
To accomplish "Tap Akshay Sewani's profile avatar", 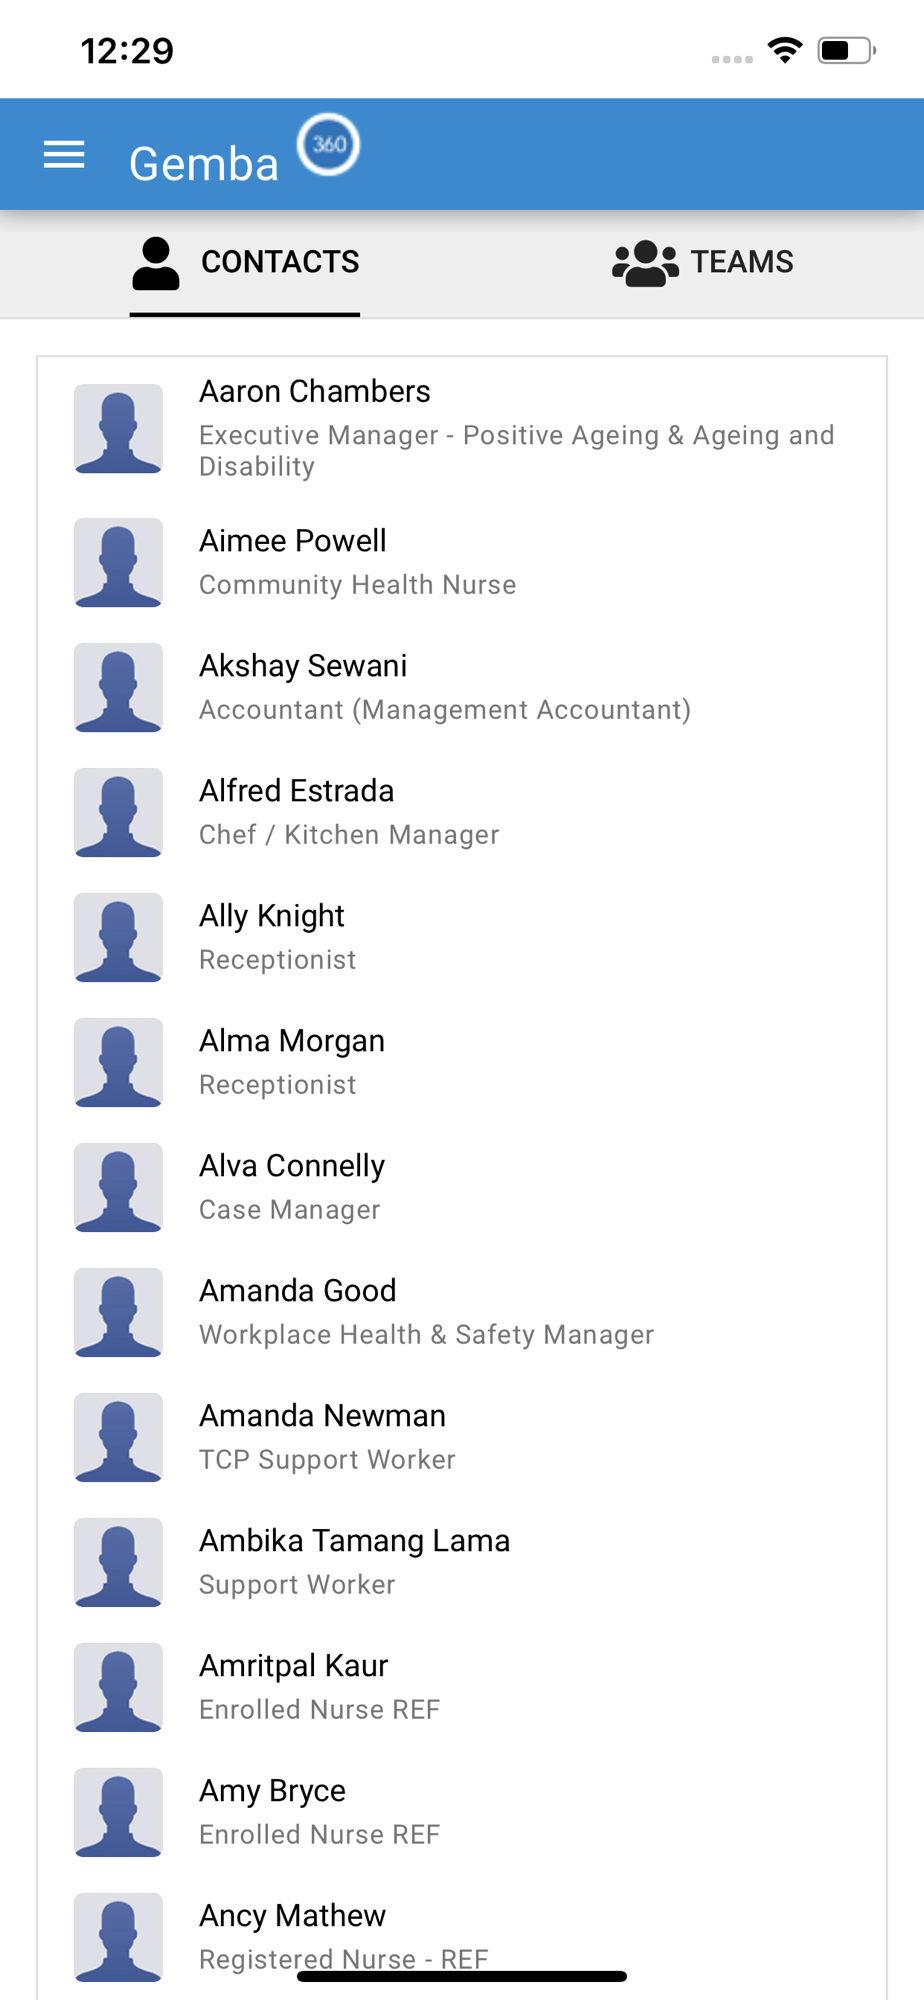I will (x=118, y=687).
